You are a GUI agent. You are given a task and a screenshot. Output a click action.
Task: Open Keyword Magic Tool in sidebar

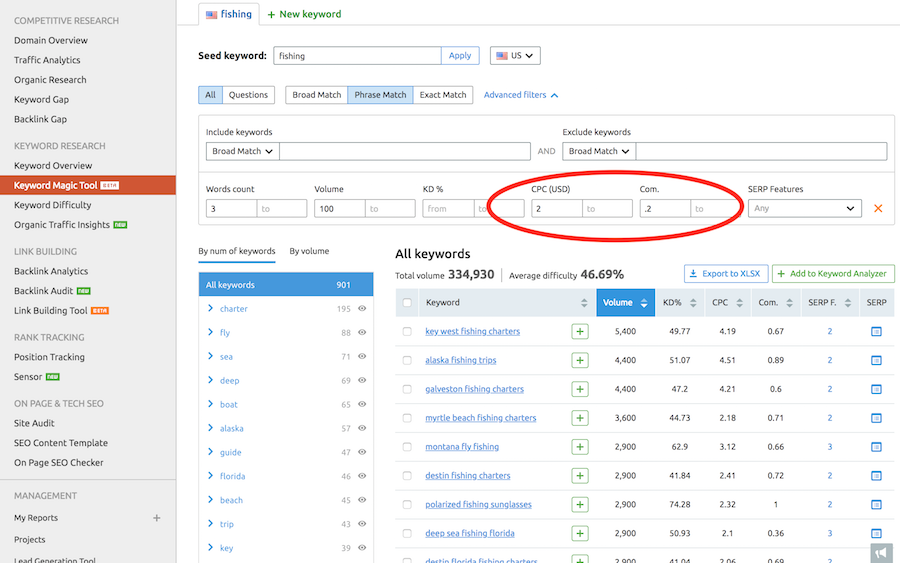point(88,185)
